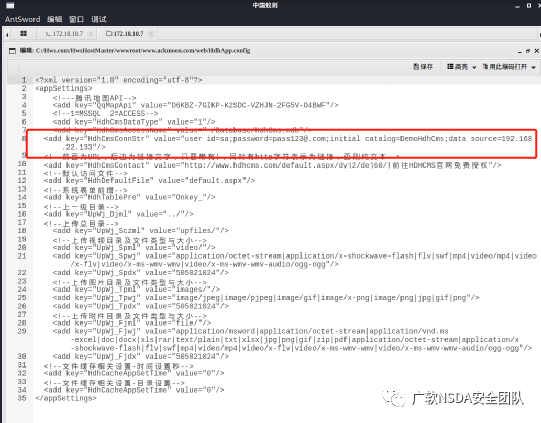The image size is (541, 423).
Task: Close the HdhApp.config editor panel
Action: (537, 51)
